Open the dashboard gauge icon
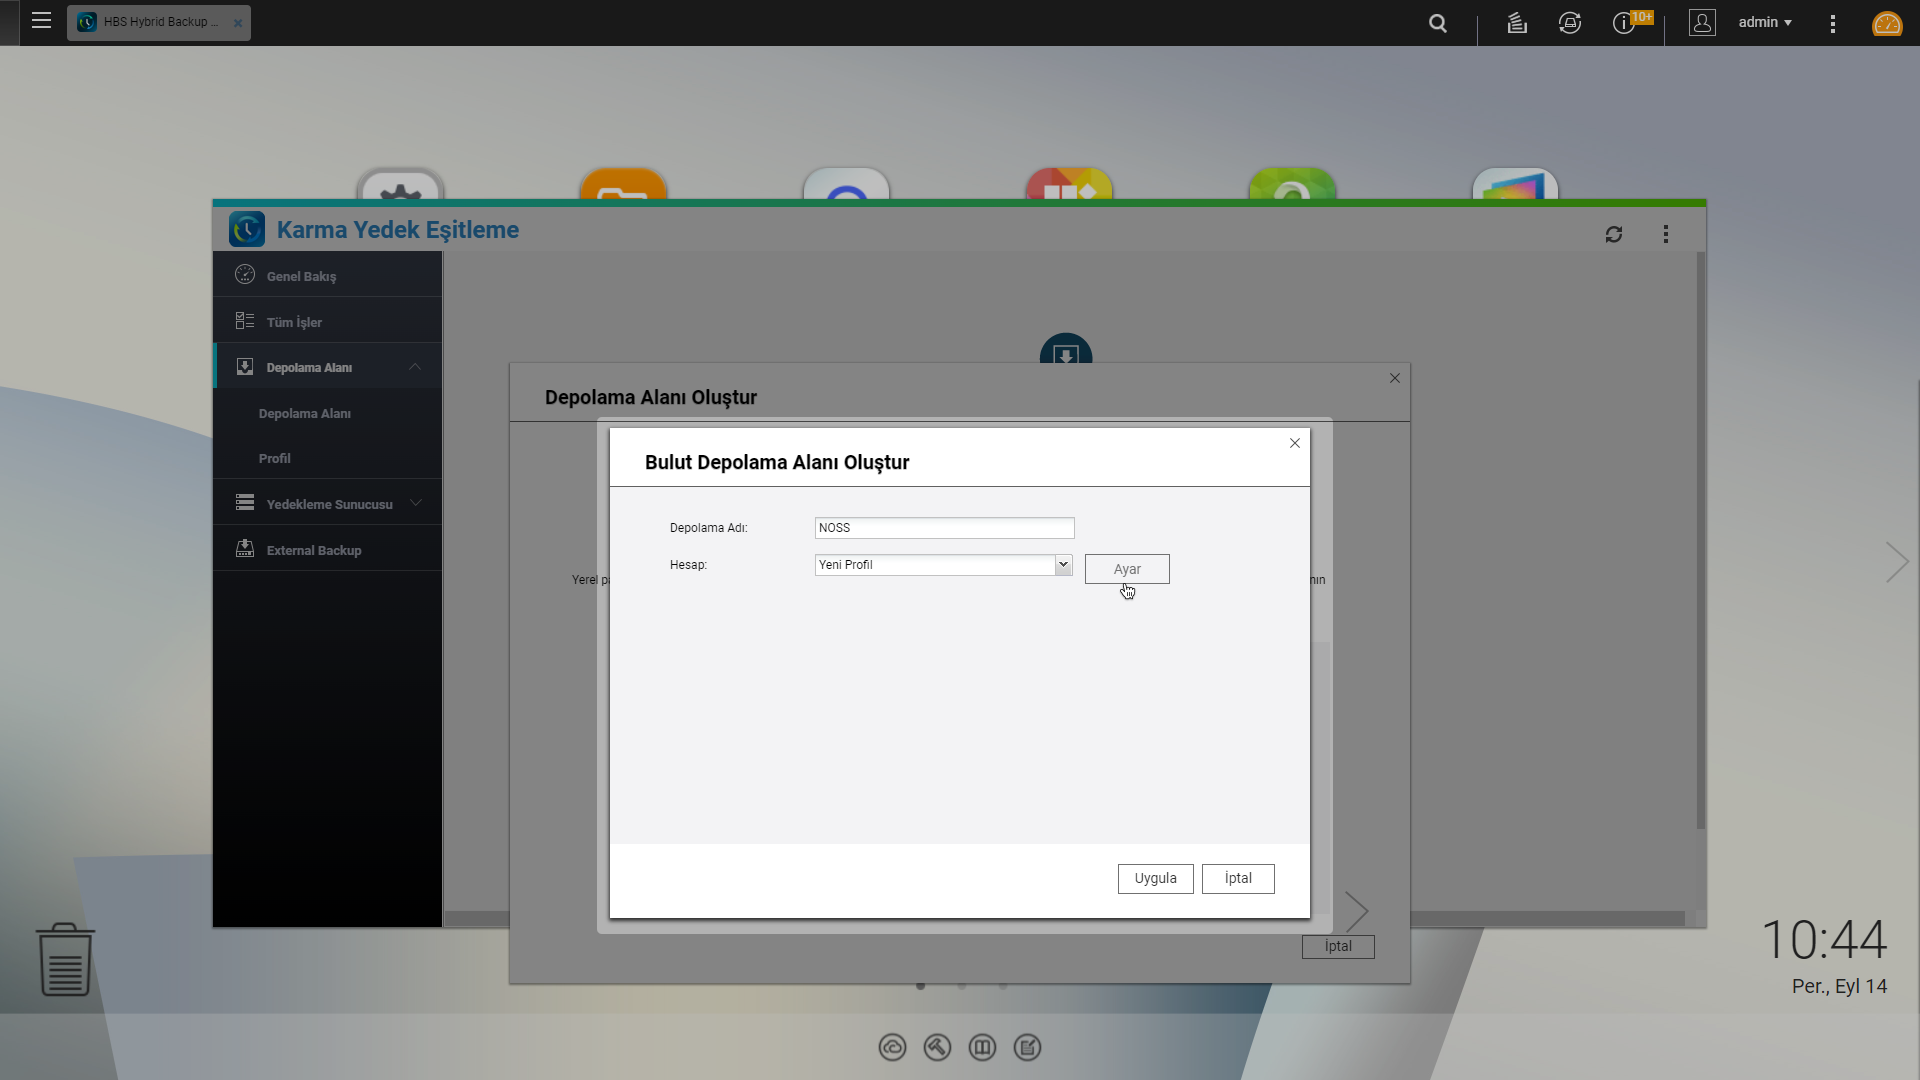 pyautogui.click(x=1886, y=23)
